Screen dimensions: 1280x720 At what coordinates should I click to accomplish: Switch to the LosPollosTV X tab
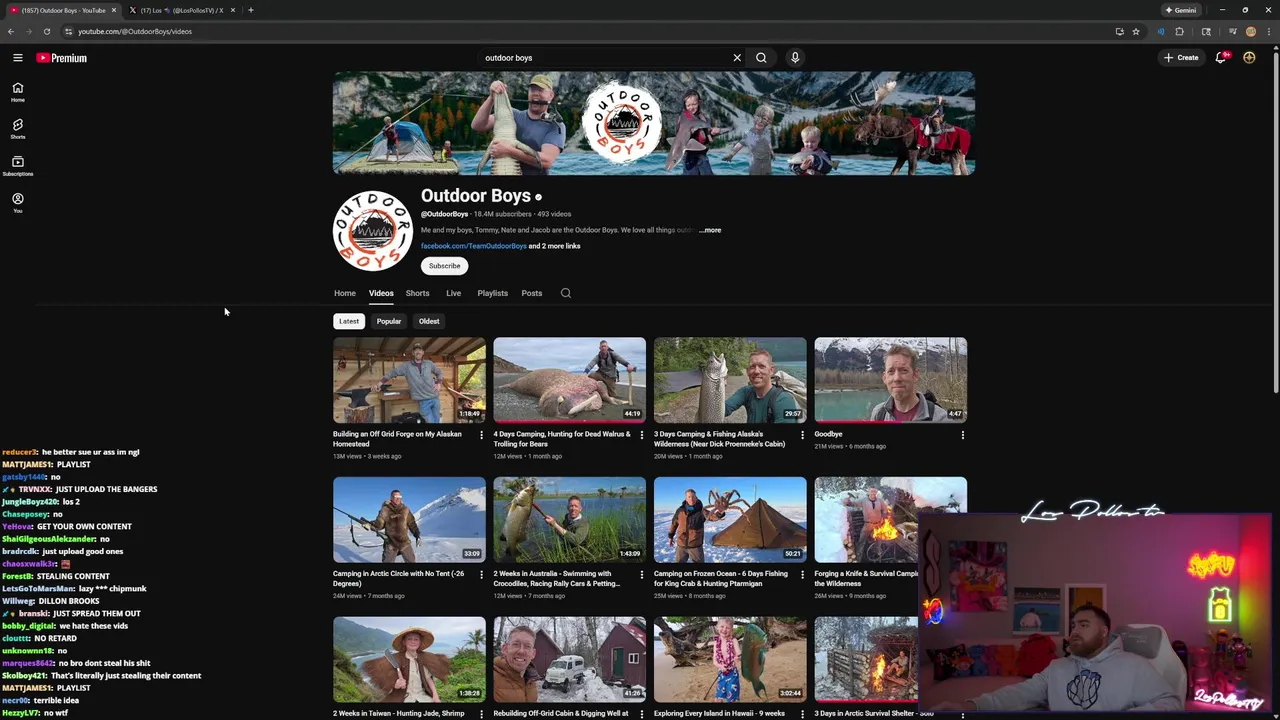[182, 10]
